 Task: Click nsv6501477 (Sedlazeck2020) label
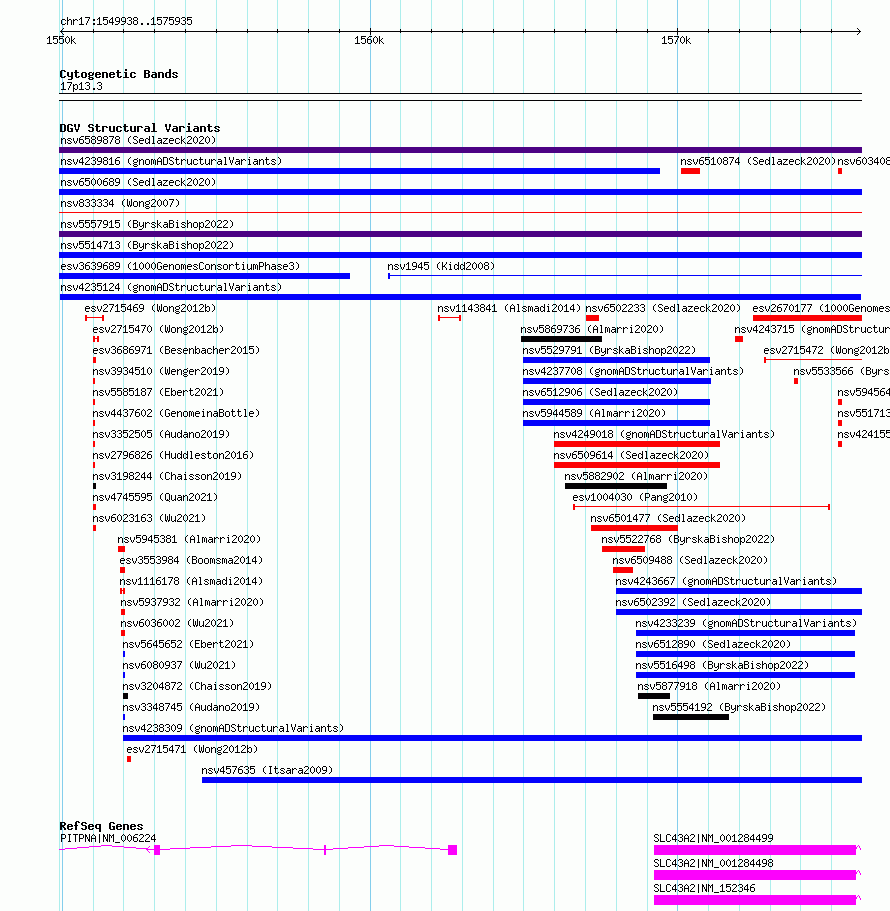[668, 517]
